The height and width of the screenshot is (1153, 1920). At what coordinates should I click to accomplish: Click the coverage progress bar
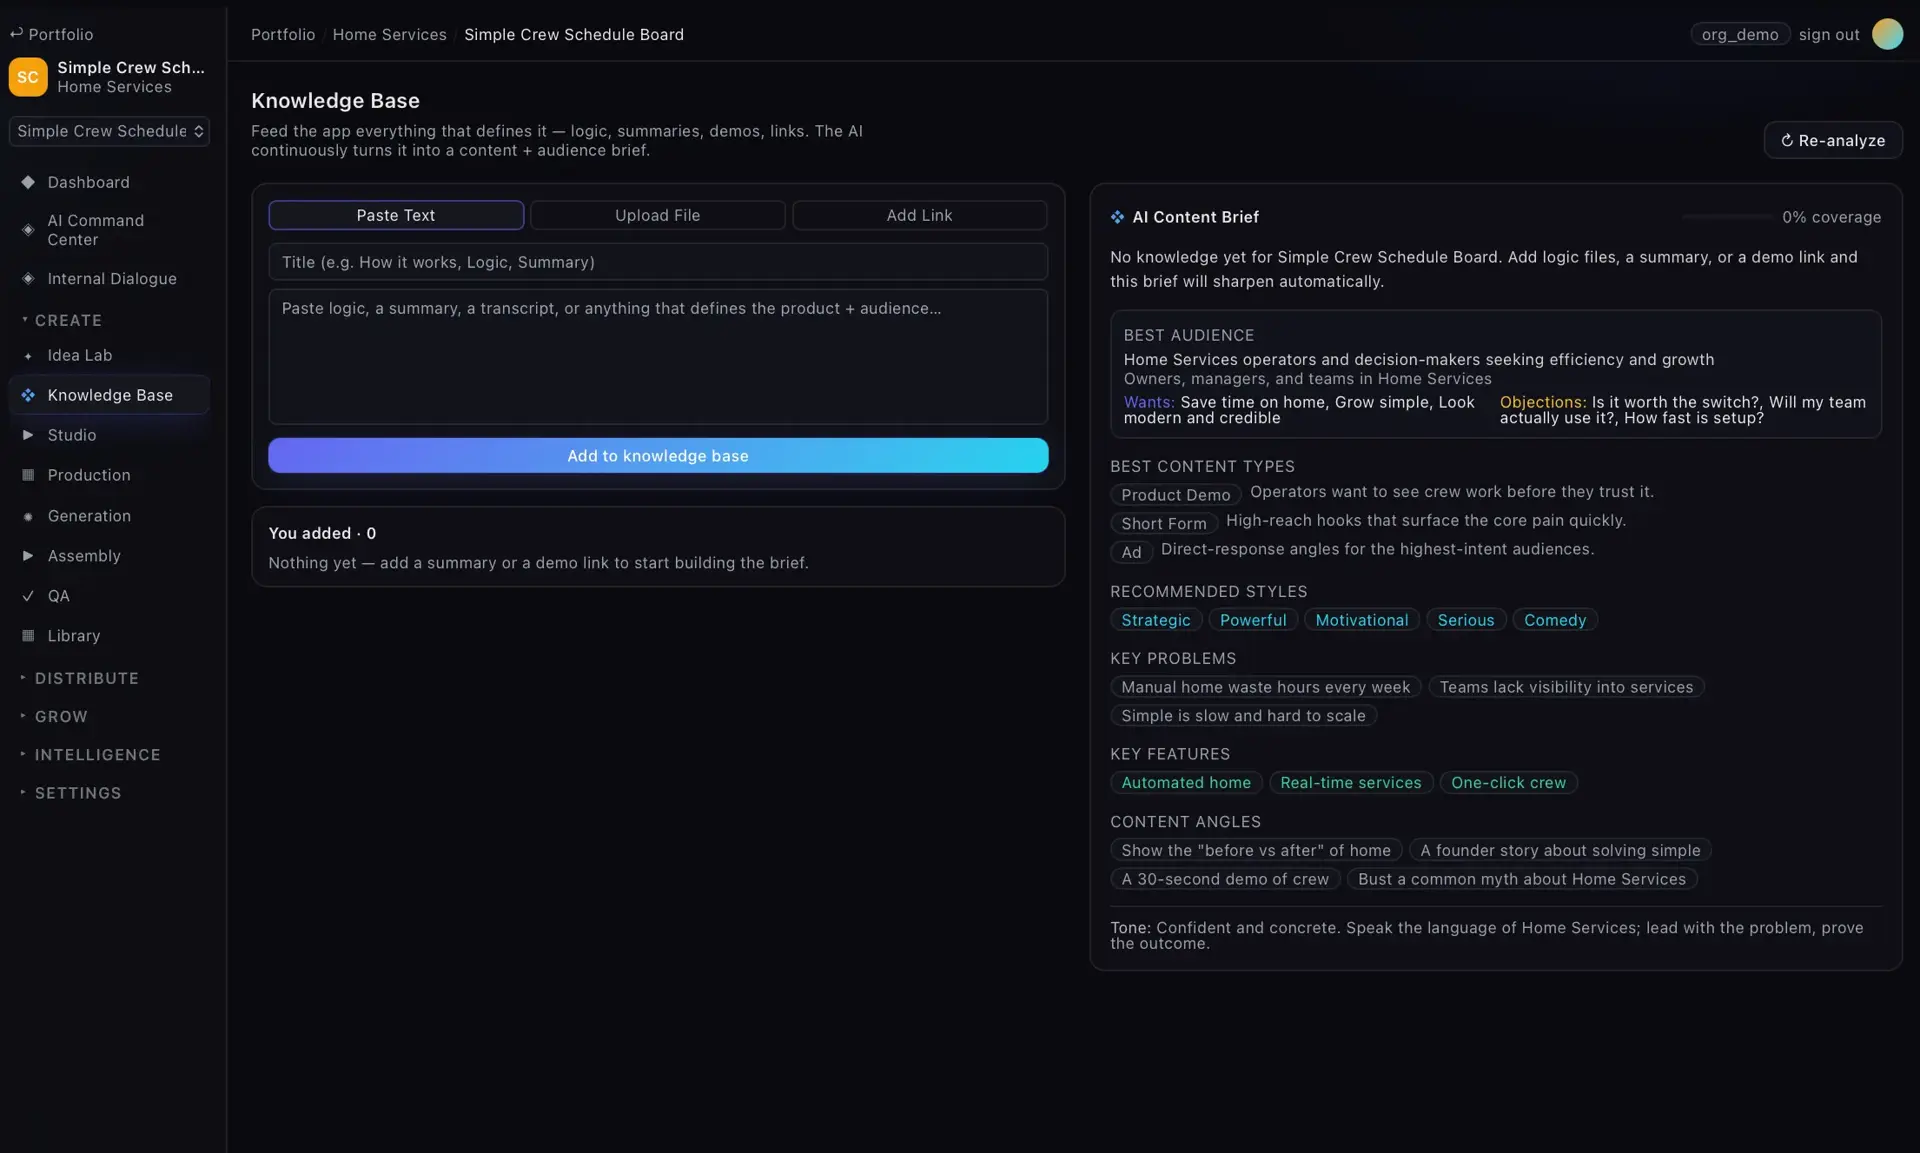(1726, 217)
